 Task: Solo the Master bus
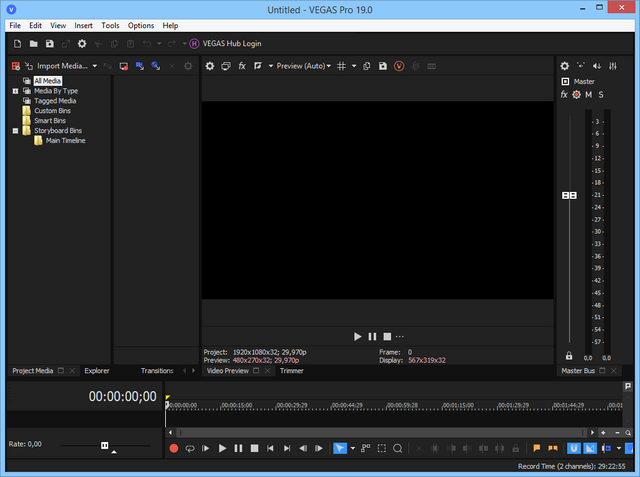(601, 94)
